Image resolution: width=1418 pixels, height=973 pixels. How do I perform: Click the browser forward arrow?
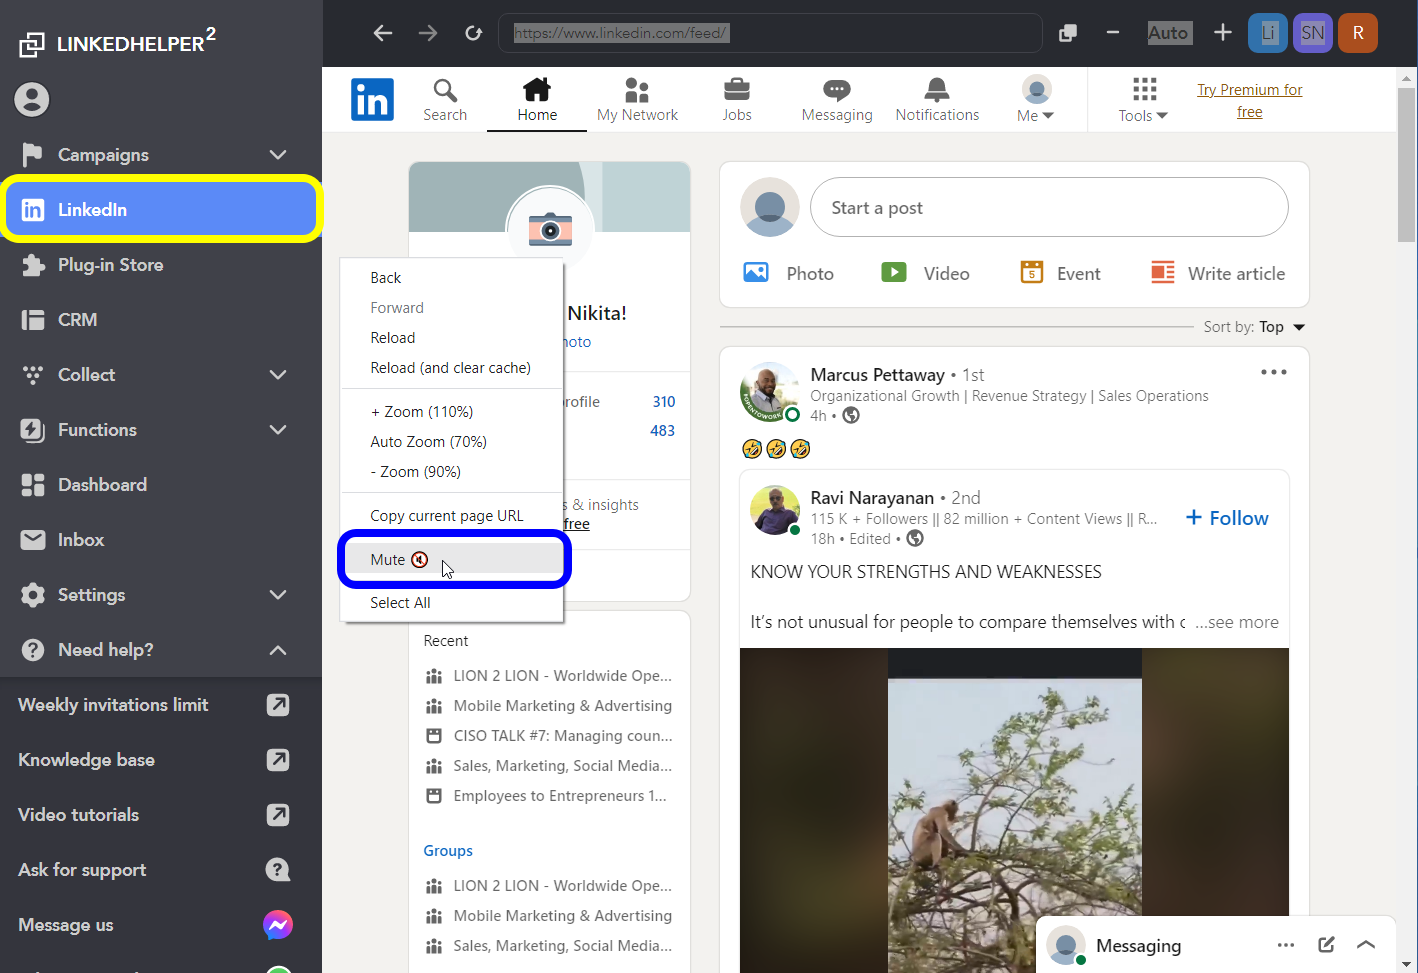[x=428, y=33]
